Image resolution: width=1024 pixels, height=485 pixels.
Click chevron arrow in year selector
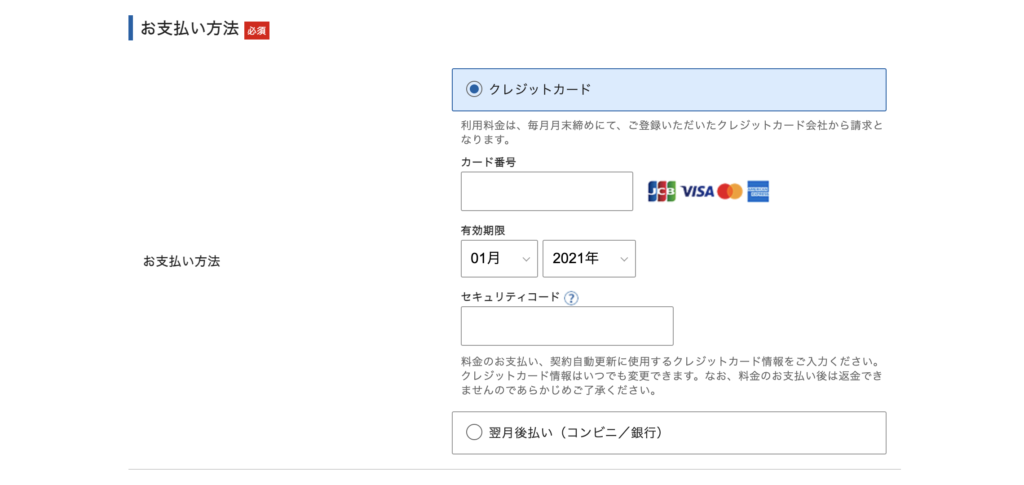(624, 259)
